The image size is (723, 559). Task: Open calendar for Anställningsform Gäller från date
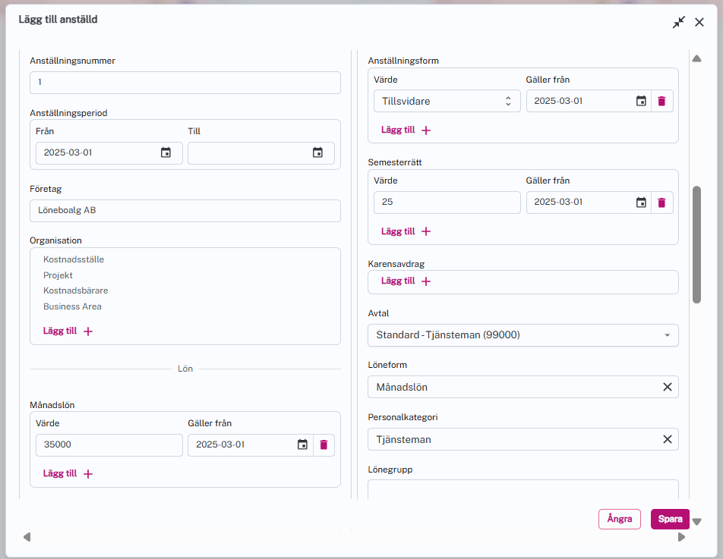[x=641, y=101]
